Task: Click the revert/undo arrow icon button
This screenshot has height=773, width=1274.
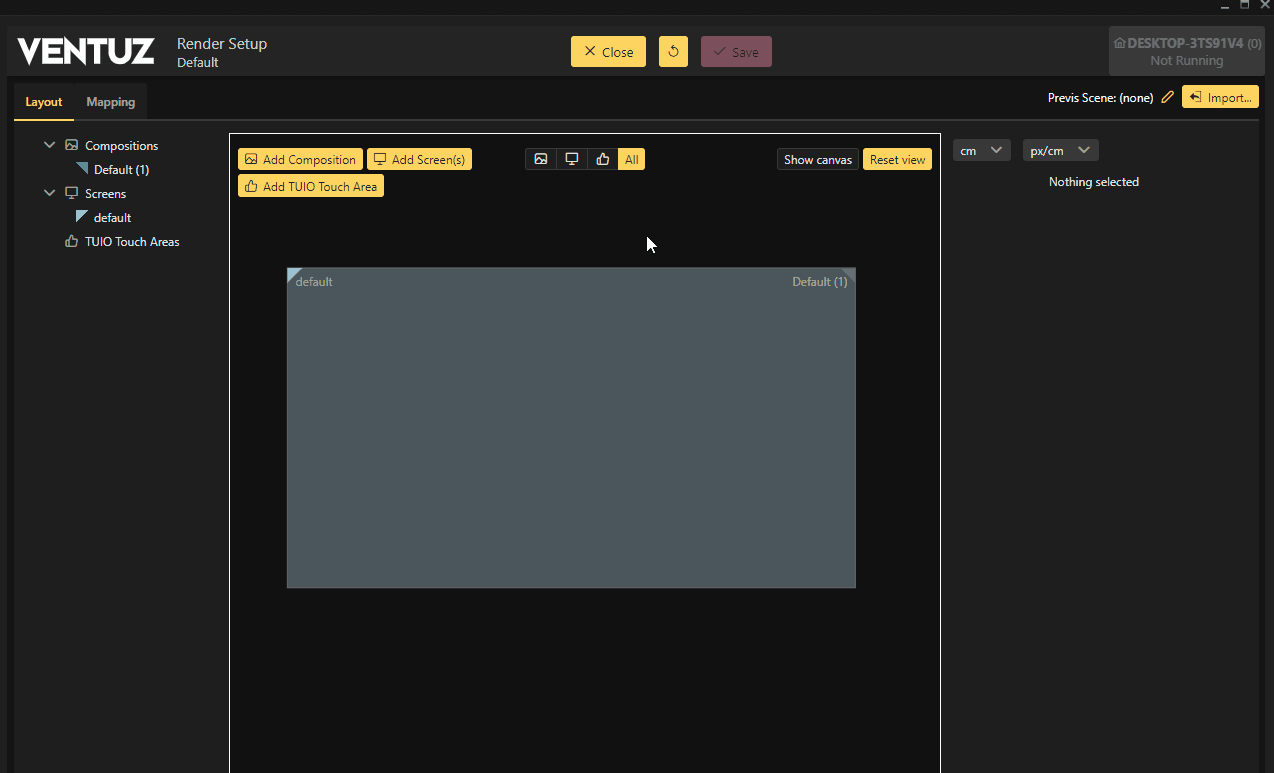Action: [673, 52]
